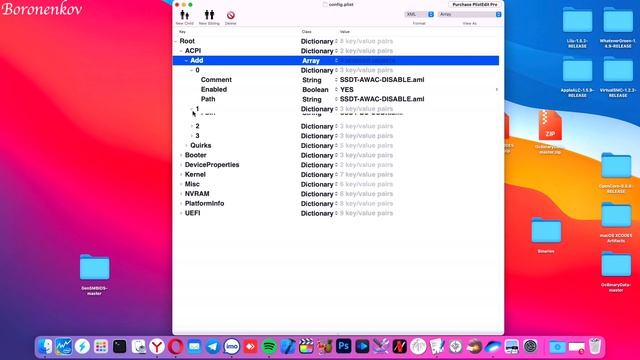Open Finder from the Dock
Image resolution: width=640 pixels, height=360 pixels.
(45, 347)
